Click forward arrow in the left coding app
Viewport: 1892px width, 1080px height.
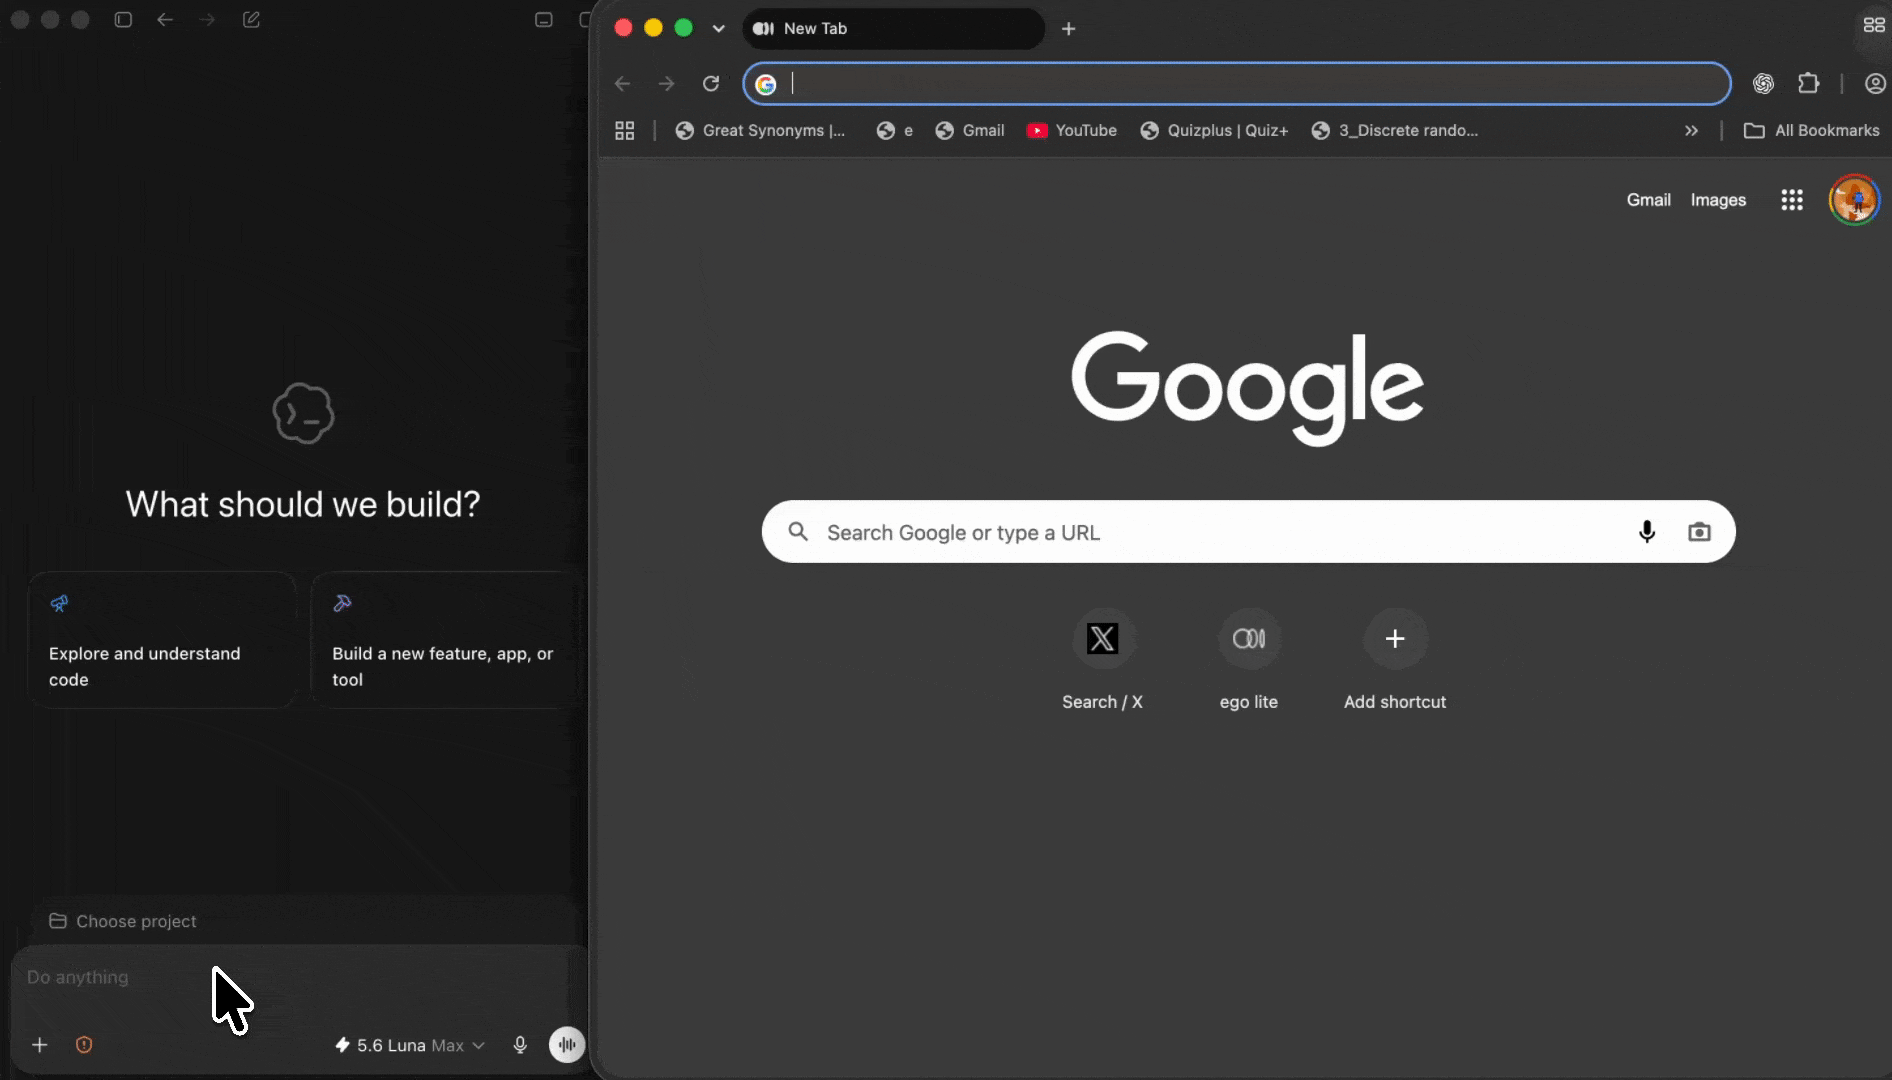207,20
